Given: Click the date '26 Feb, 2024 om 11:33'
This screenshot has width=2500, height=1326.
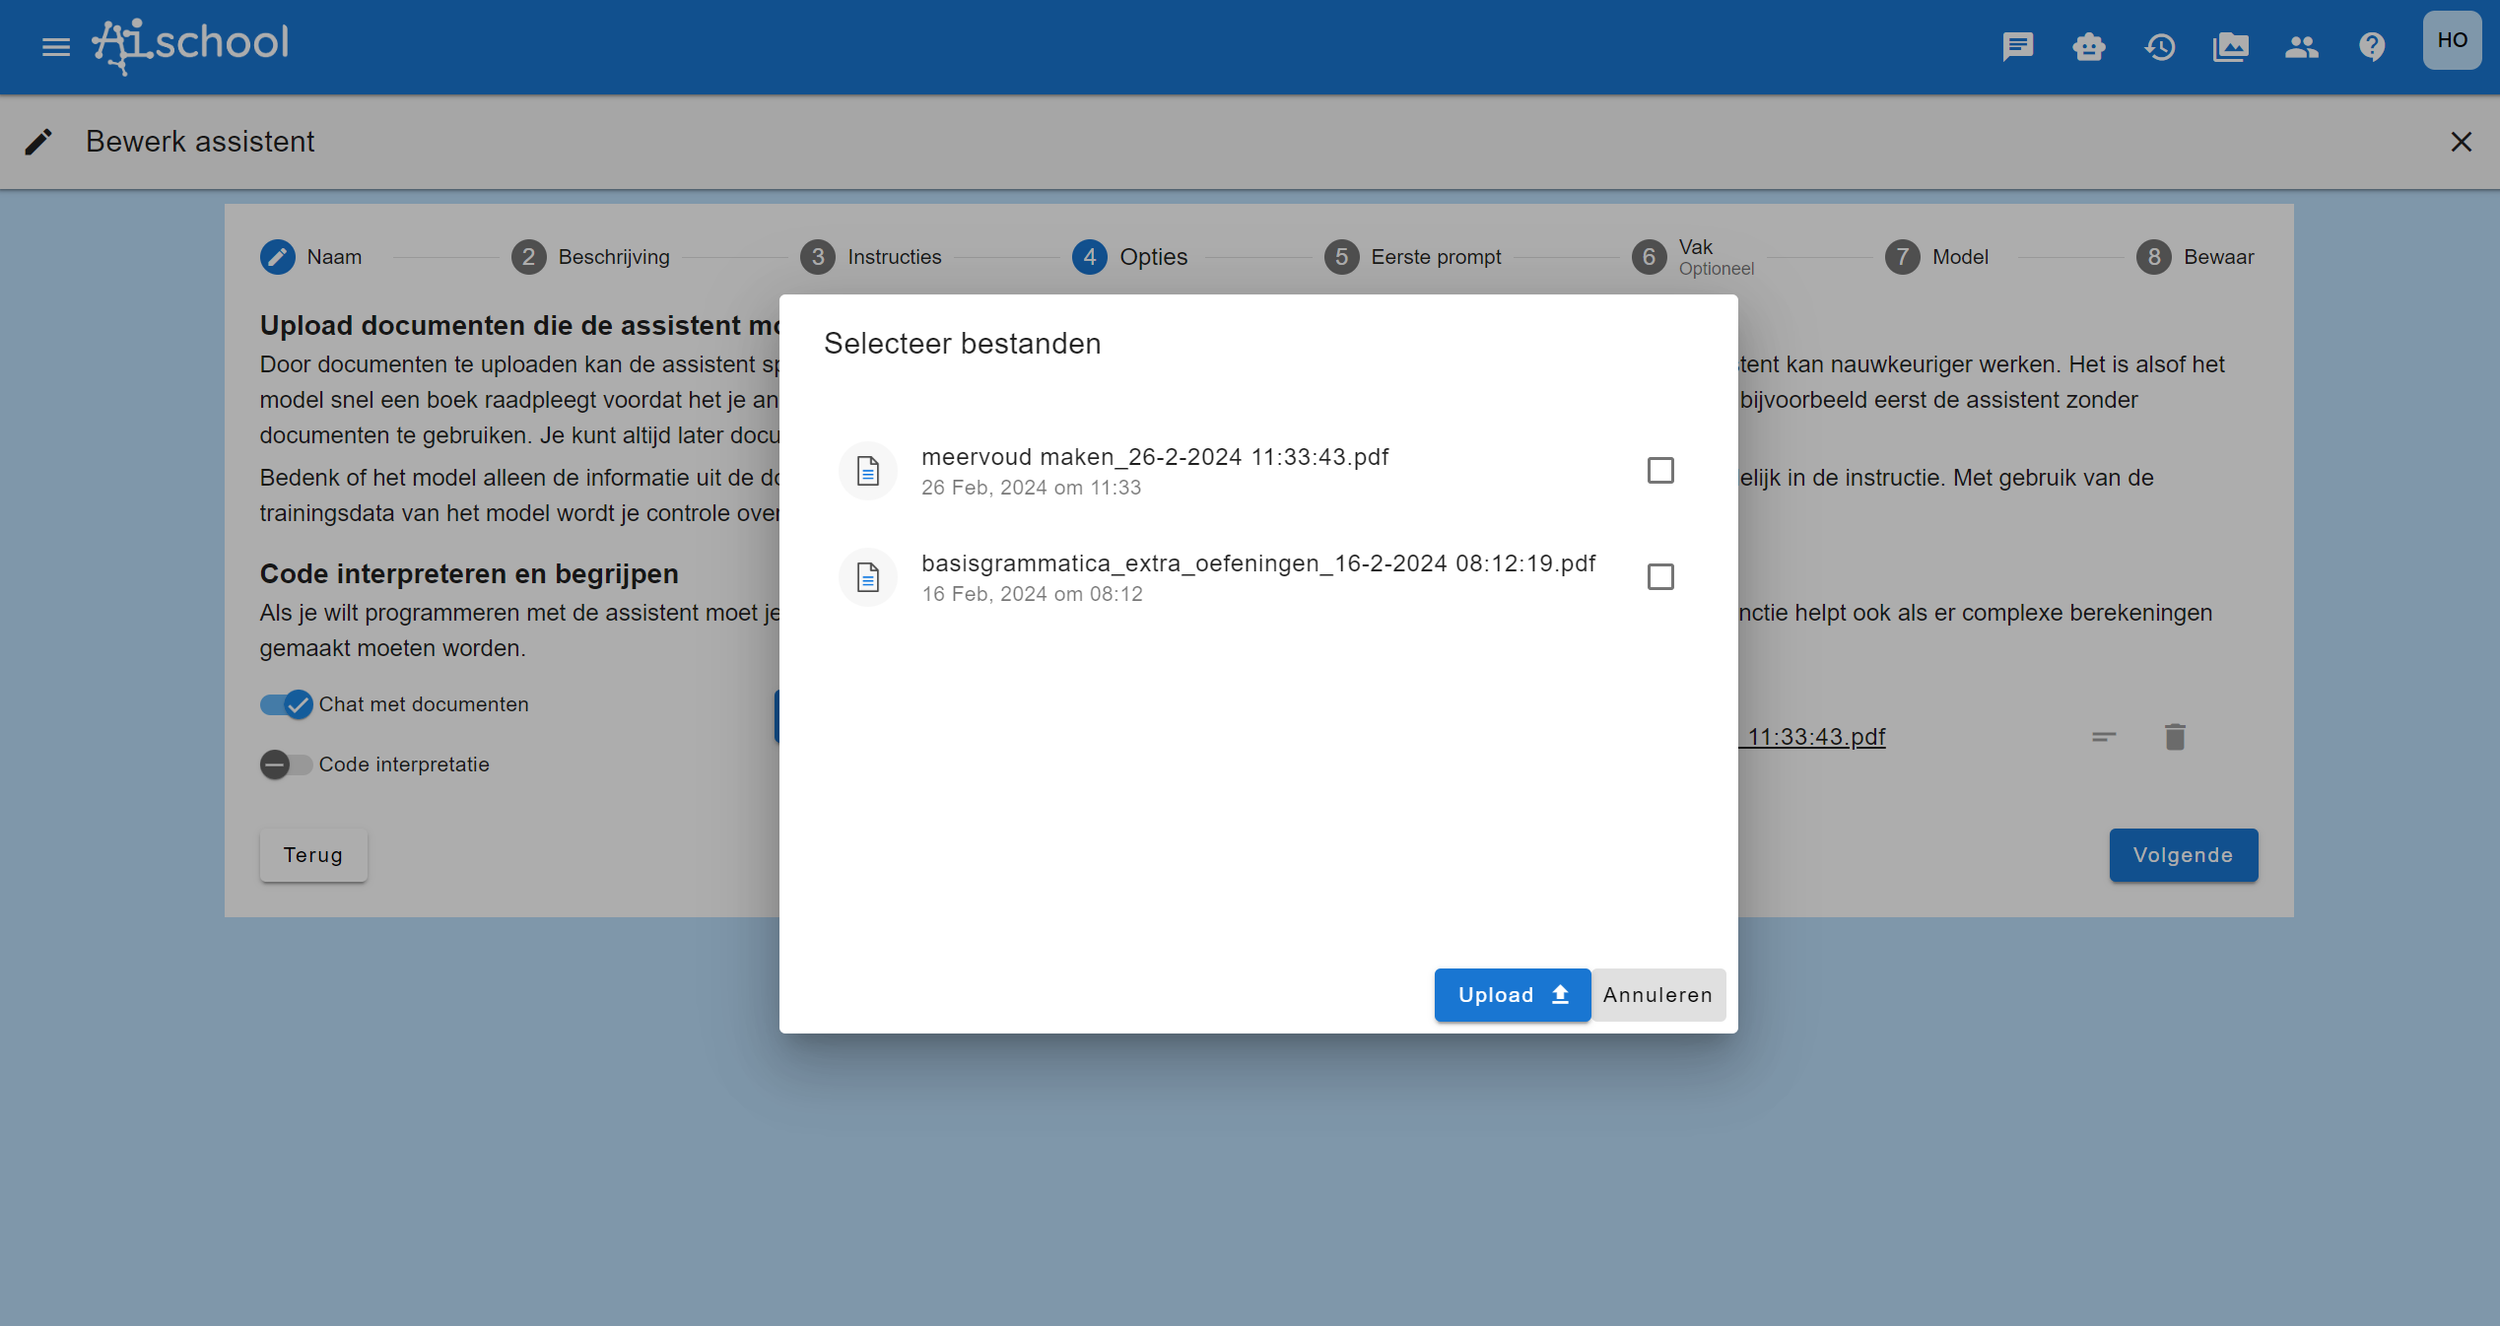Looking at the screenshot, I should (1031, 488).
